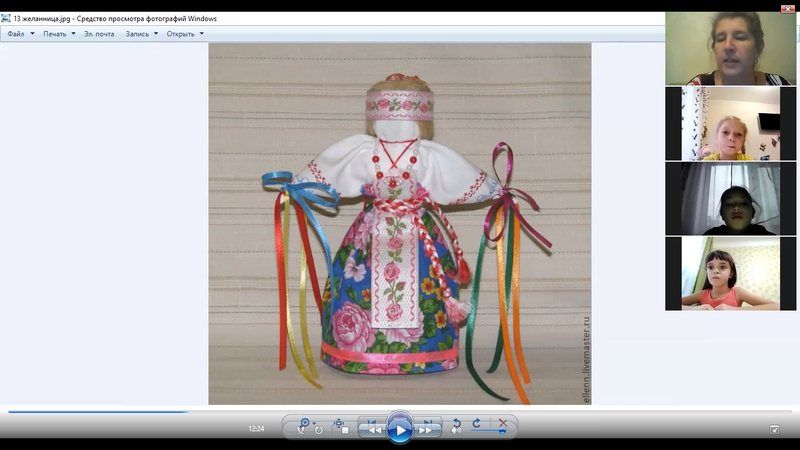Select the teacher's webcam thumbnail
The image size is (800, 450).
730,48
